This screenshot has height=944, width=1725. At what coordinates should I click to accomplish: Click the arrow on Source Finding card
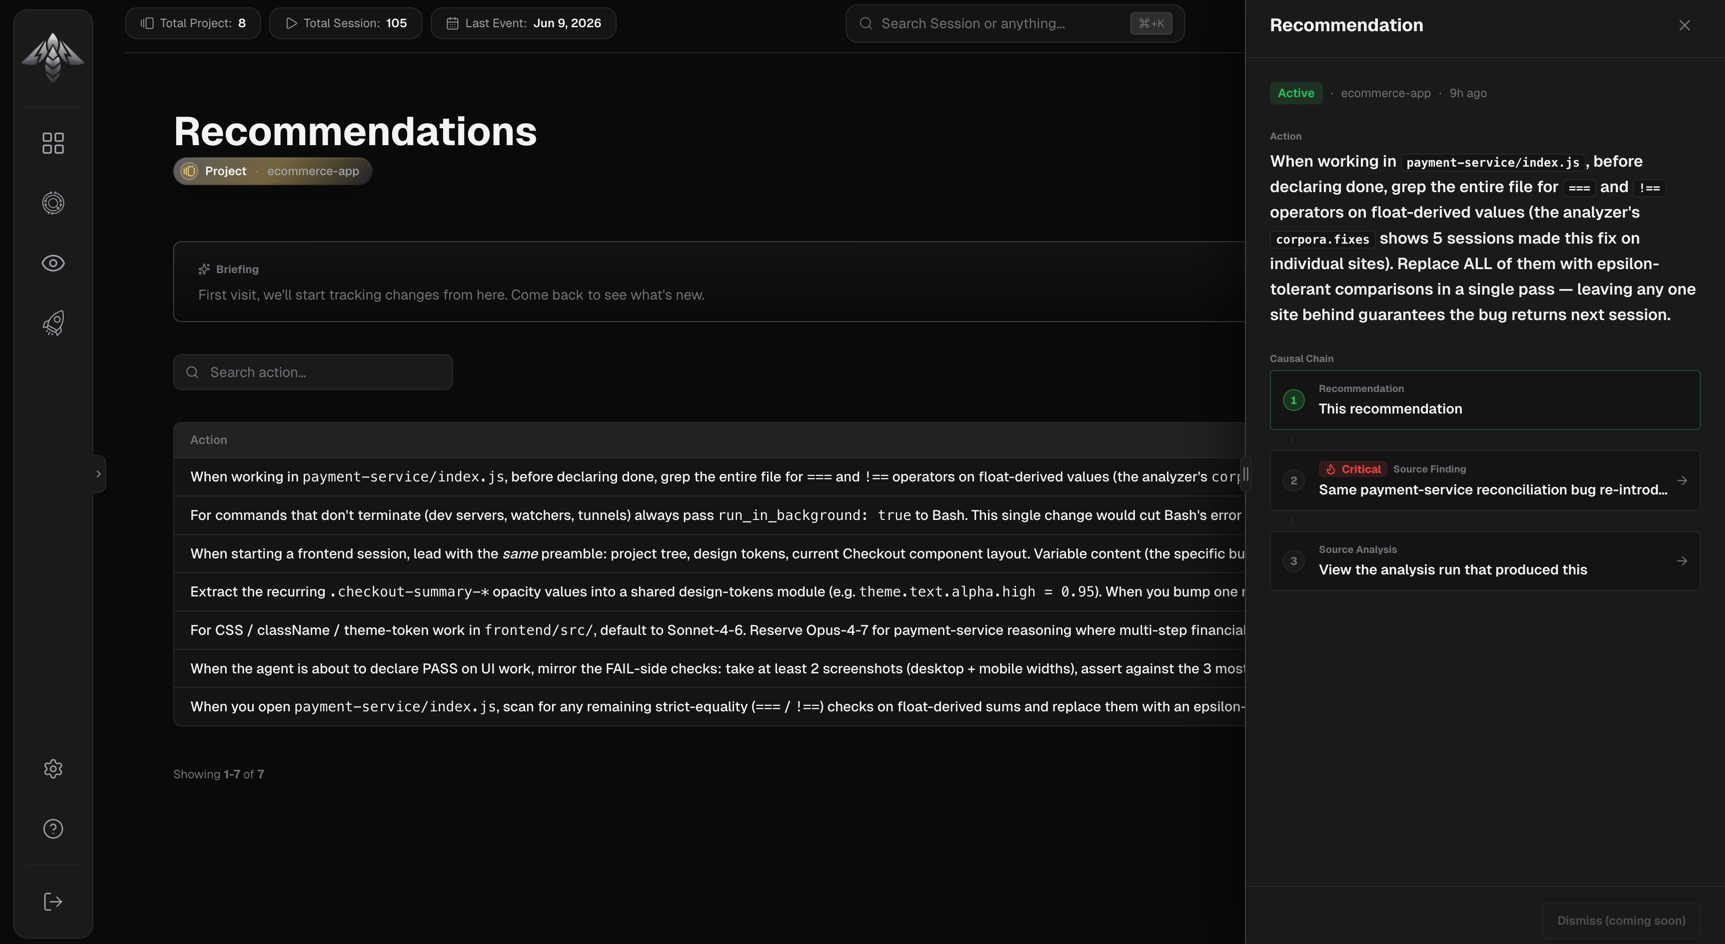(x=1682, y=480)
